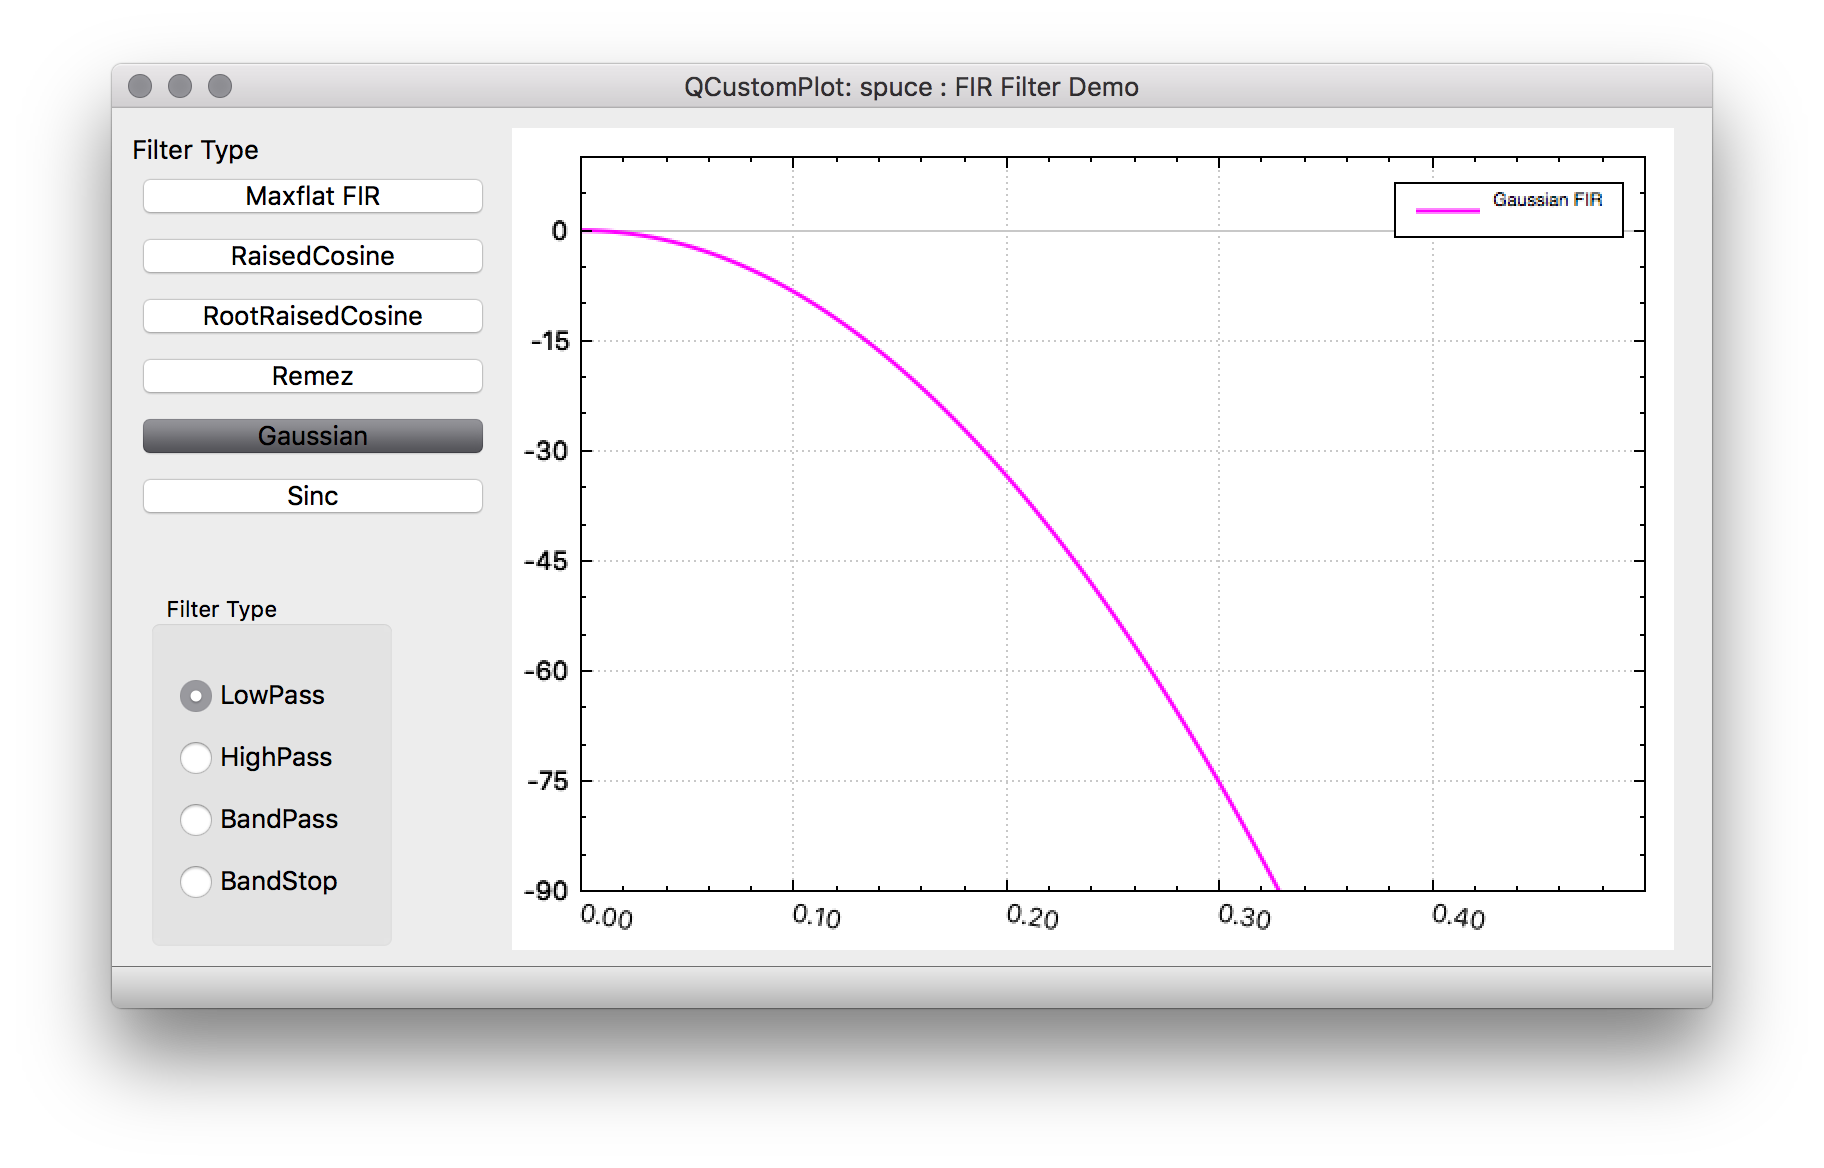Select the Sinc filter
Image resolution: width=1824 pixels, height=1168 pixels.
point(312,495)
